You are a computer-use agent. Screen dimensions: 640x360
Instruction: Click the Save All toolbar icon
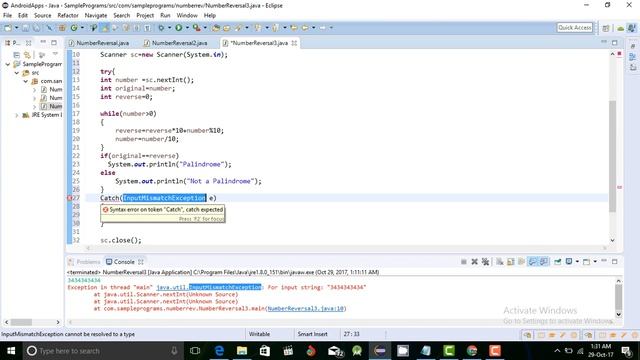click(36, 28)
